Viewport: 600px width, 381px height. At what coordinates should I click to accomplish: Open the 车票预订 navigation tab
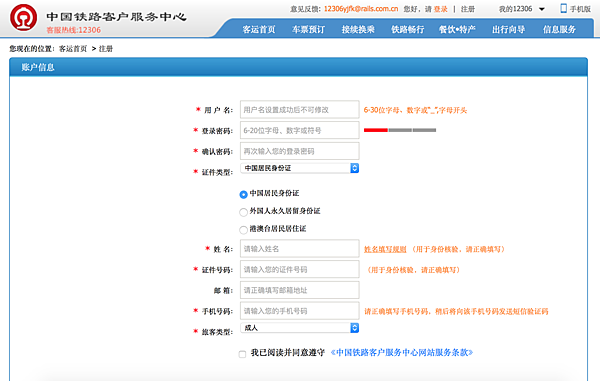[x=308, y=29]
